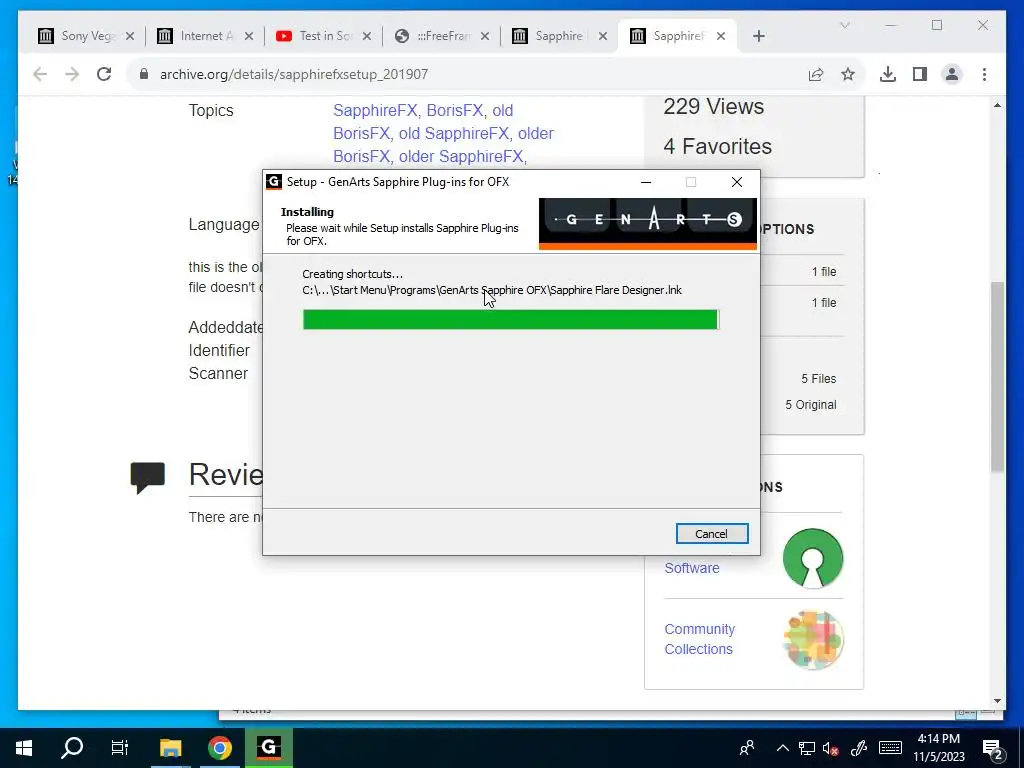Minimize the GenArts Setup window
This screenshot has height=768, width=1024.
[x=646, y=182]
